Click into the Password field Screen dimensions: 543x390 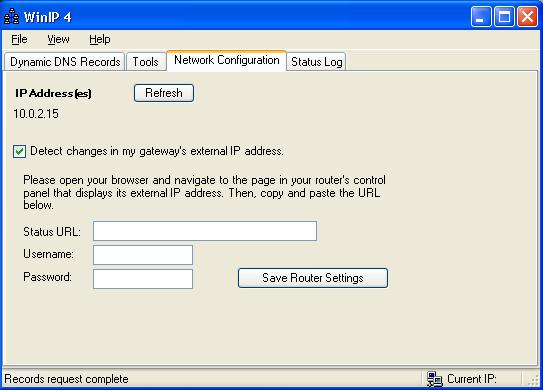(x=143, y=279)
